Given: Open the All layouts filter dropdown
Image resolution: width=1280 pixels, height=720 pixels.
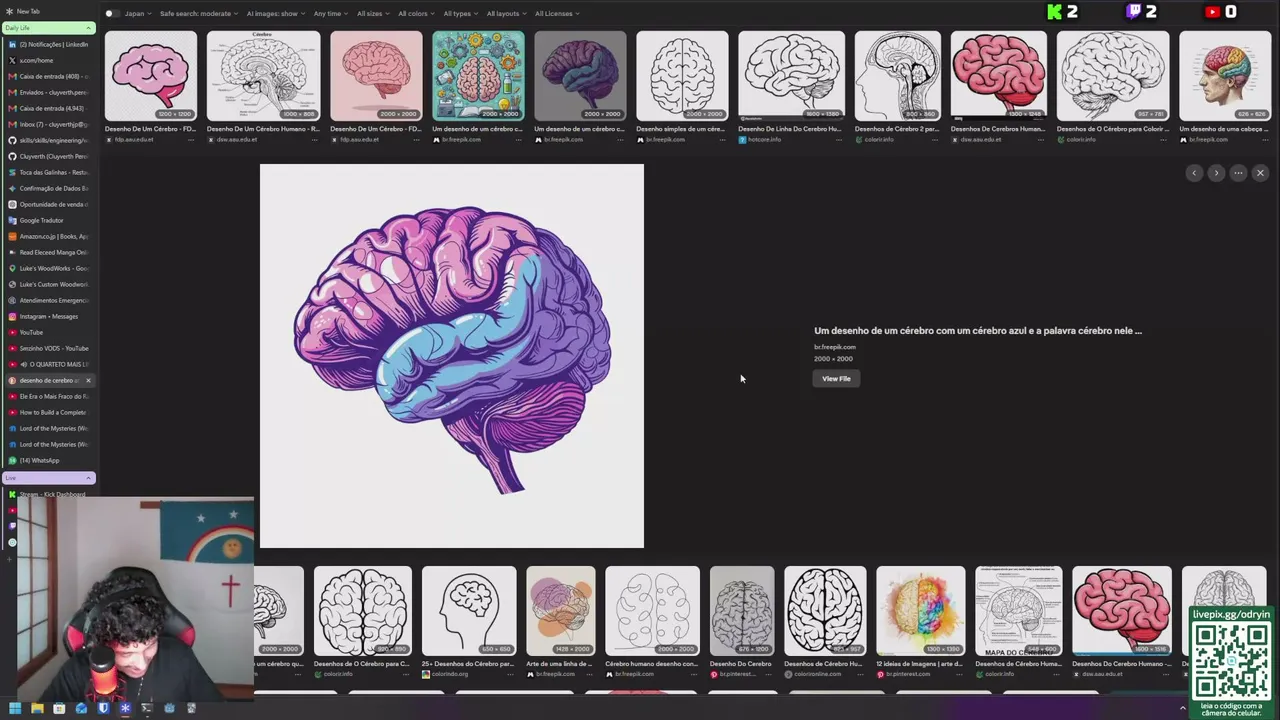Looking at the screenshot, I should click(506, 14).
